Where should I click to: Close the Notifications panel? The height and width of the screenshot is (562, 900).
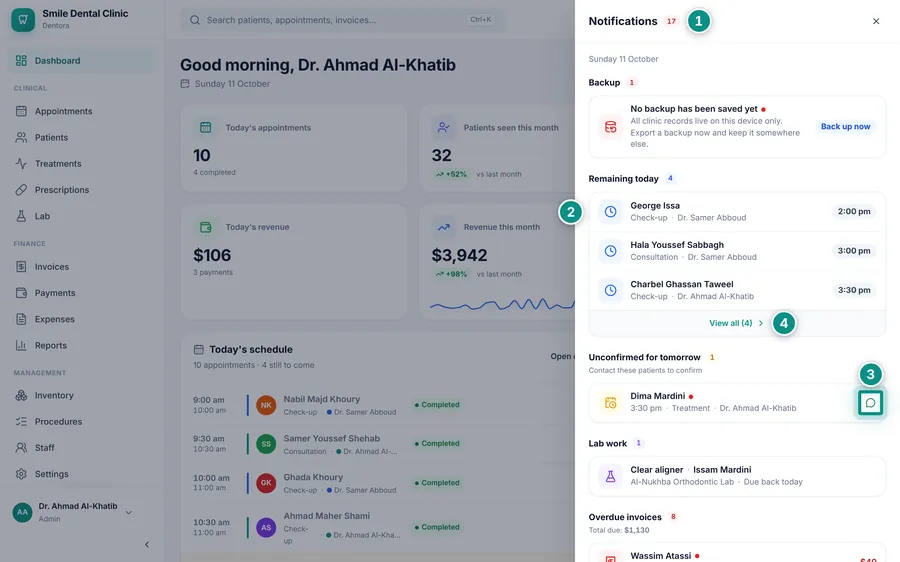click(x=876, y=21)
